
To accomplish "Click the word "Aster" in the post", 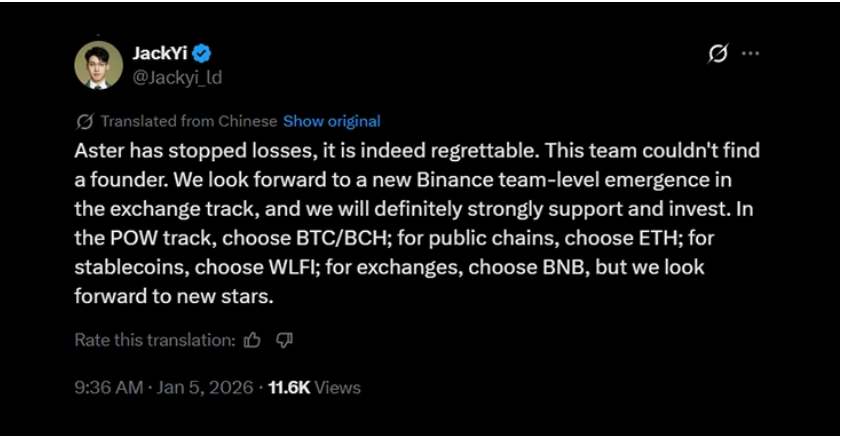I will (x=97, y=151).
